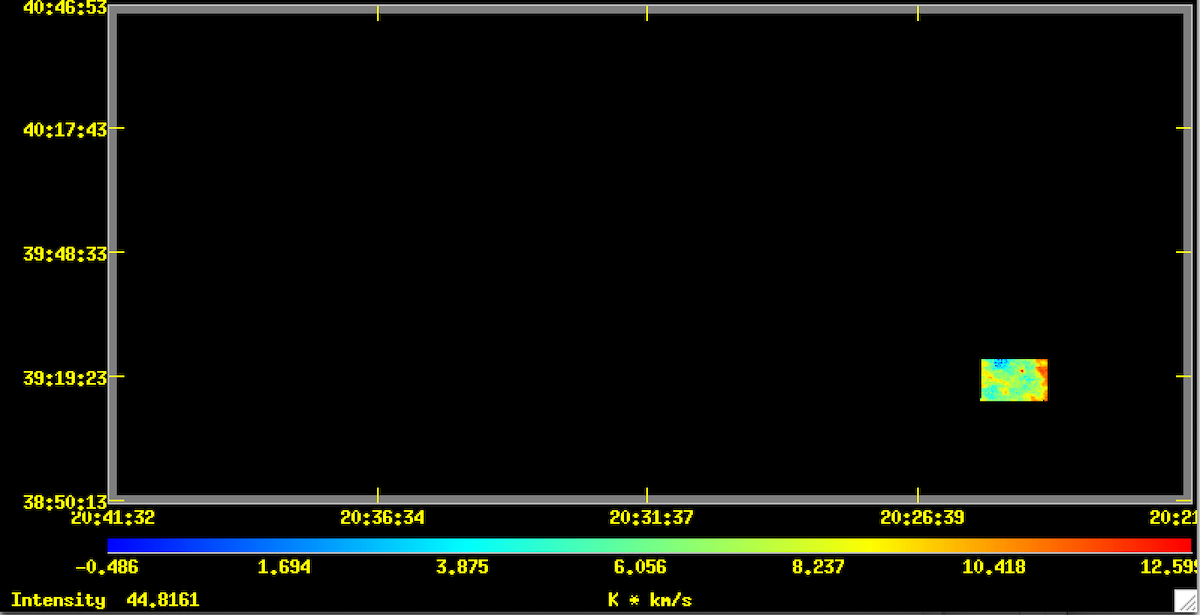The width and height of the screenshot is (1200, 615).
Task: Click the color bar value 3.875
Action: [x=462, y=568]
